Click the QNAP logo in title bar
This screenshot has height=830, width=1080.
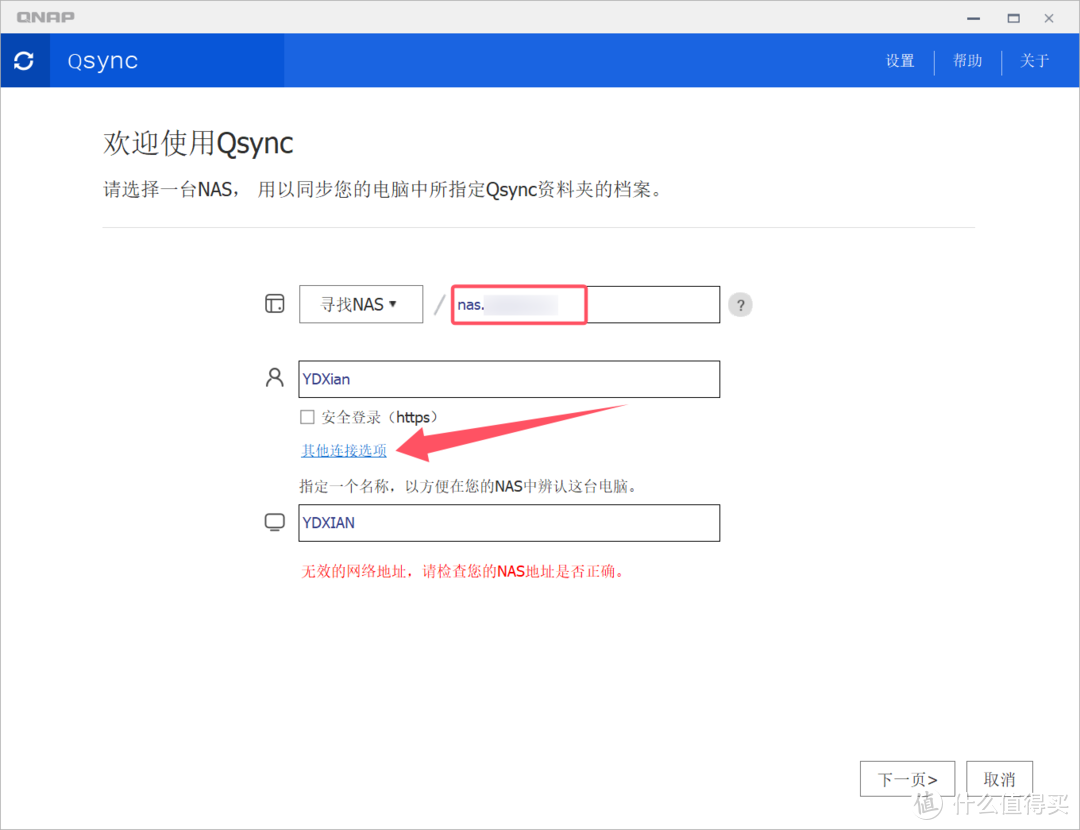coord(45,17)
